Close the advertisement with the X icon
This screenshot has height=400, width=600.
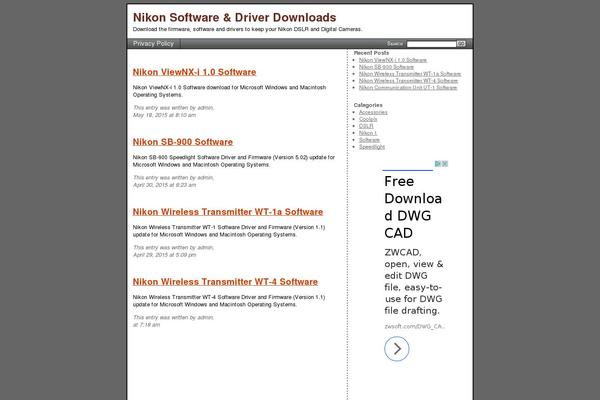point(445,164)
